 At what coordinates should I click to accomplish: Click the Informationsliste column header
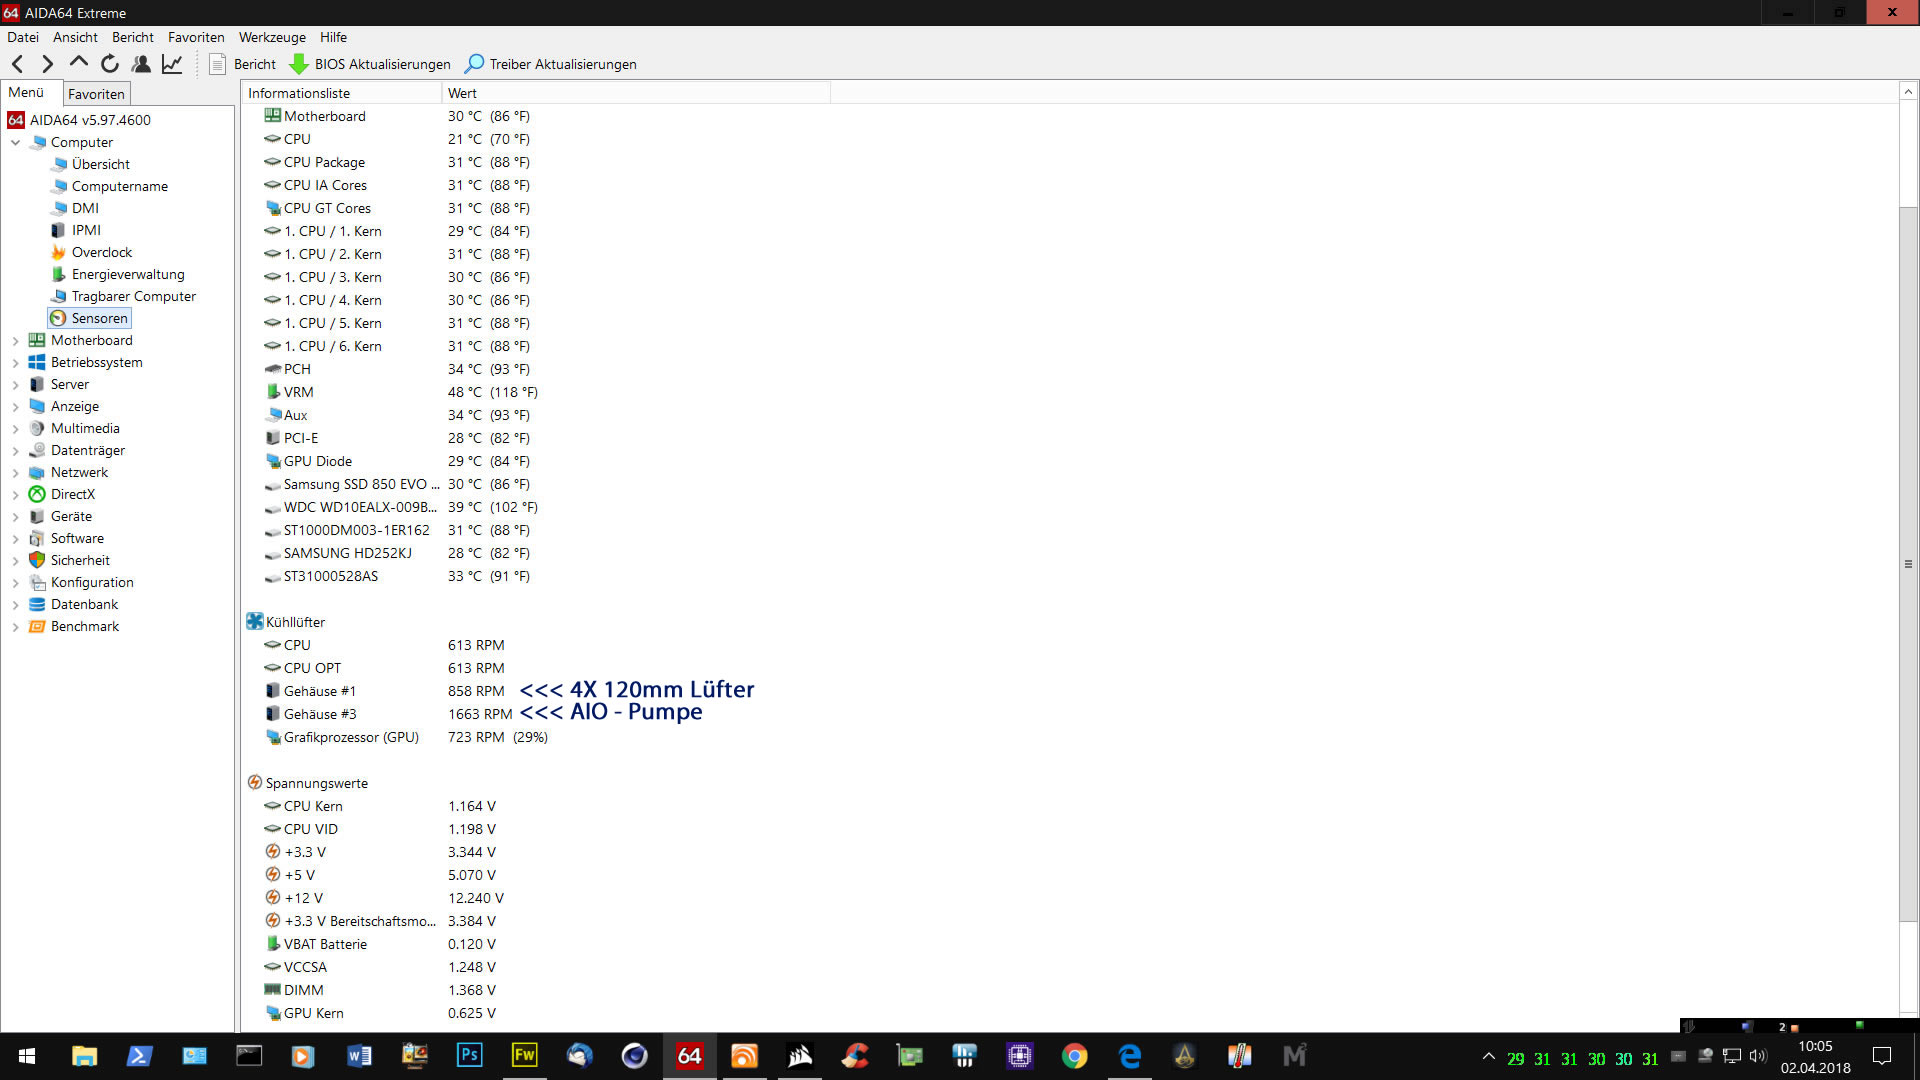pyautogui.click(x=340, y=93)
